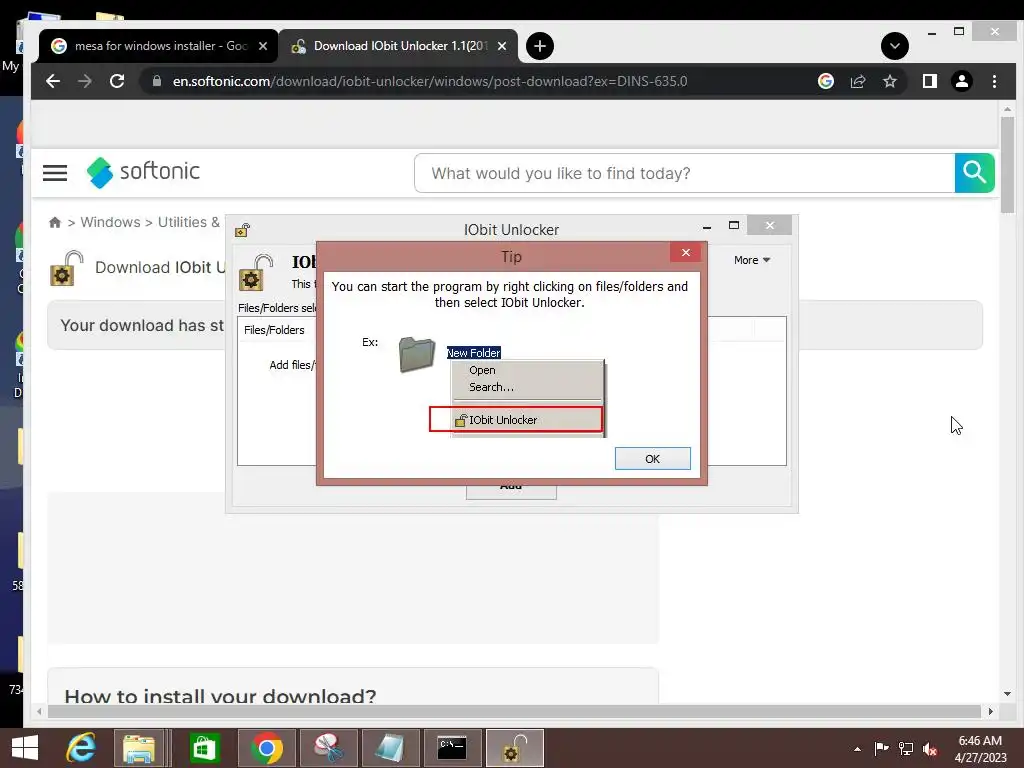Show hidden tray icons arrow
This screenshot has width=1024, height=768.
[857, 749]
